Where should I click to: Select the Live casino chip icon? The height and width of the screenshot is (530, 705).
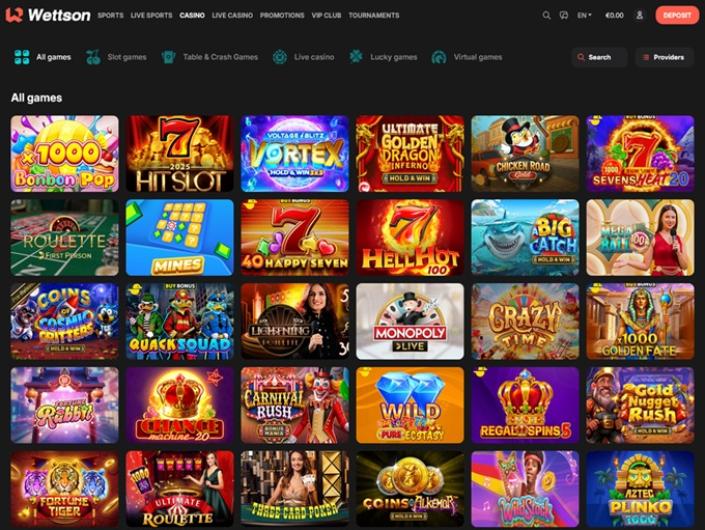click(280, 57)
